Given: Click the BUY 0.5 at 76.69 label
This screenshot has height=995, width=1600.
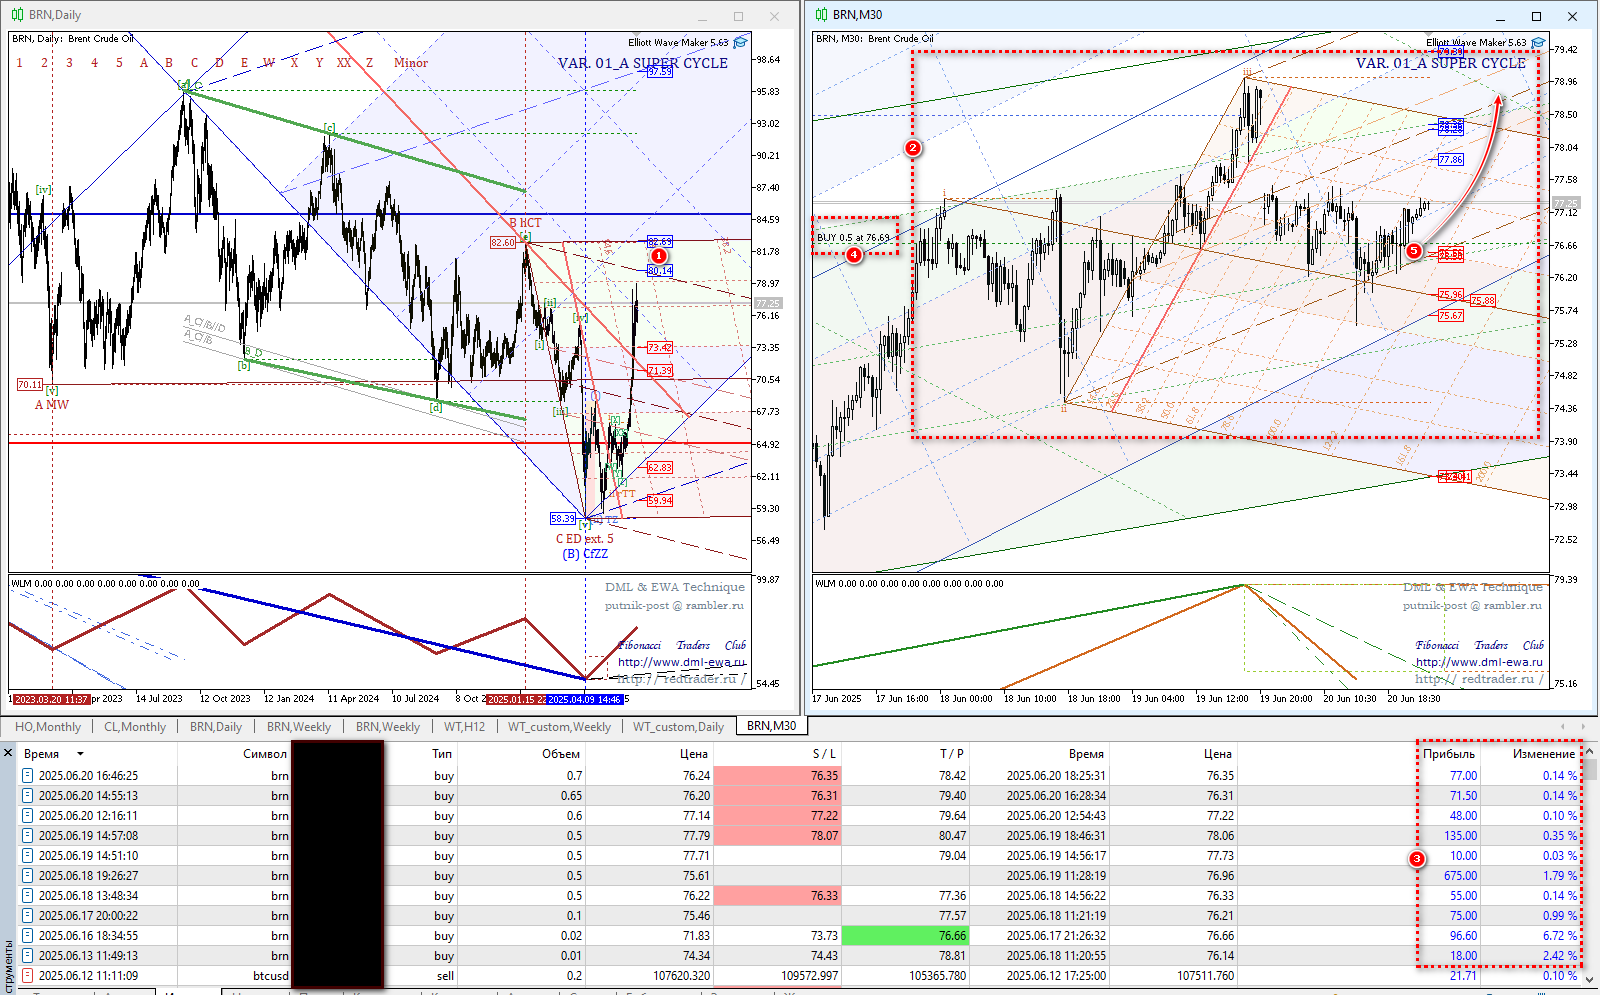Looking at the screenshot, I should (853, 238).
